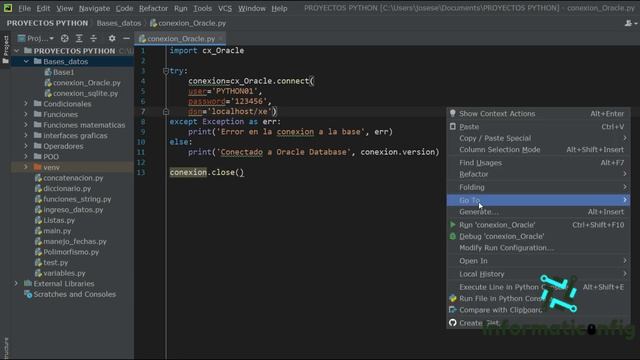Open the VCS menu
Viewport: 640px width, 360px height.
(225, 8)
